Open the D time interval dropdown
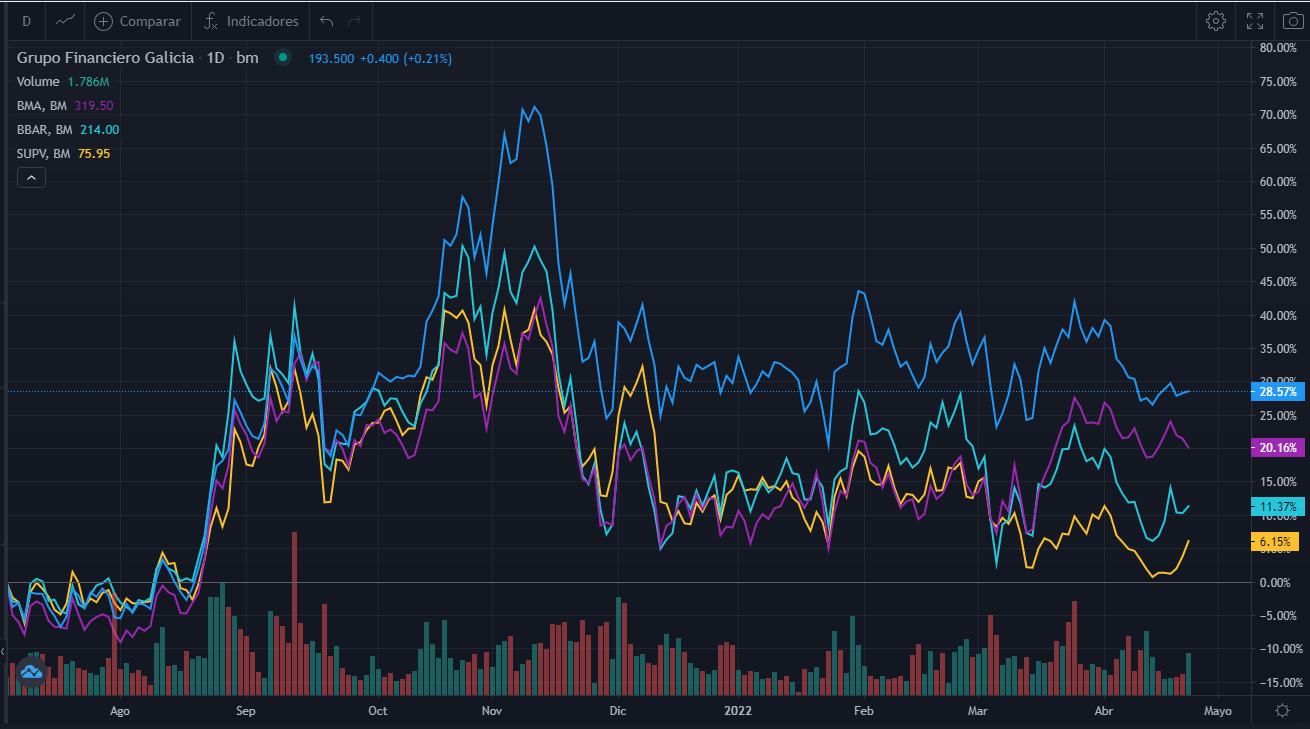This screenshot has width=1310, height=729. coord(27,21)
